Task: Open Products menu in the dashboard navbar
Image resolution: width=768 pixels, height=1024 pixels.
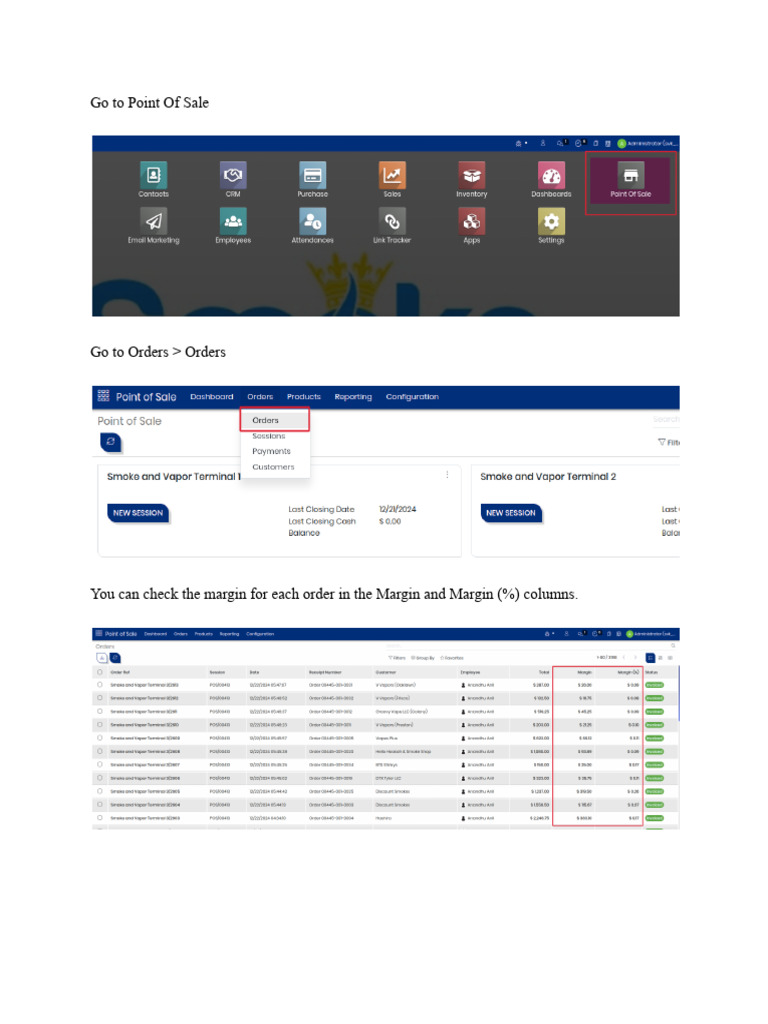Action: 304,396
